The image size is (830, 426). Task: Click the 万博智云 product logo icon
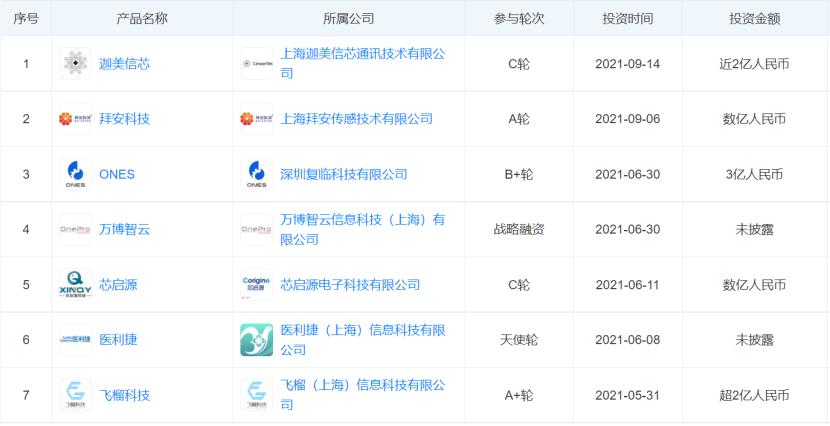click(x=75, y=229)
